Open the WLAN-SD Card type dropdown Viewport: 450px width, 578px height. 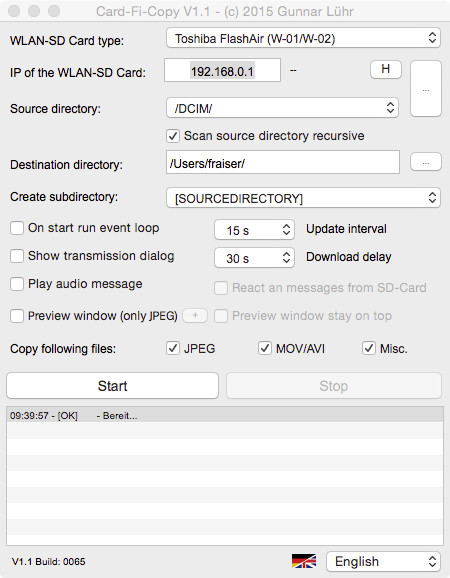[303, 38]
